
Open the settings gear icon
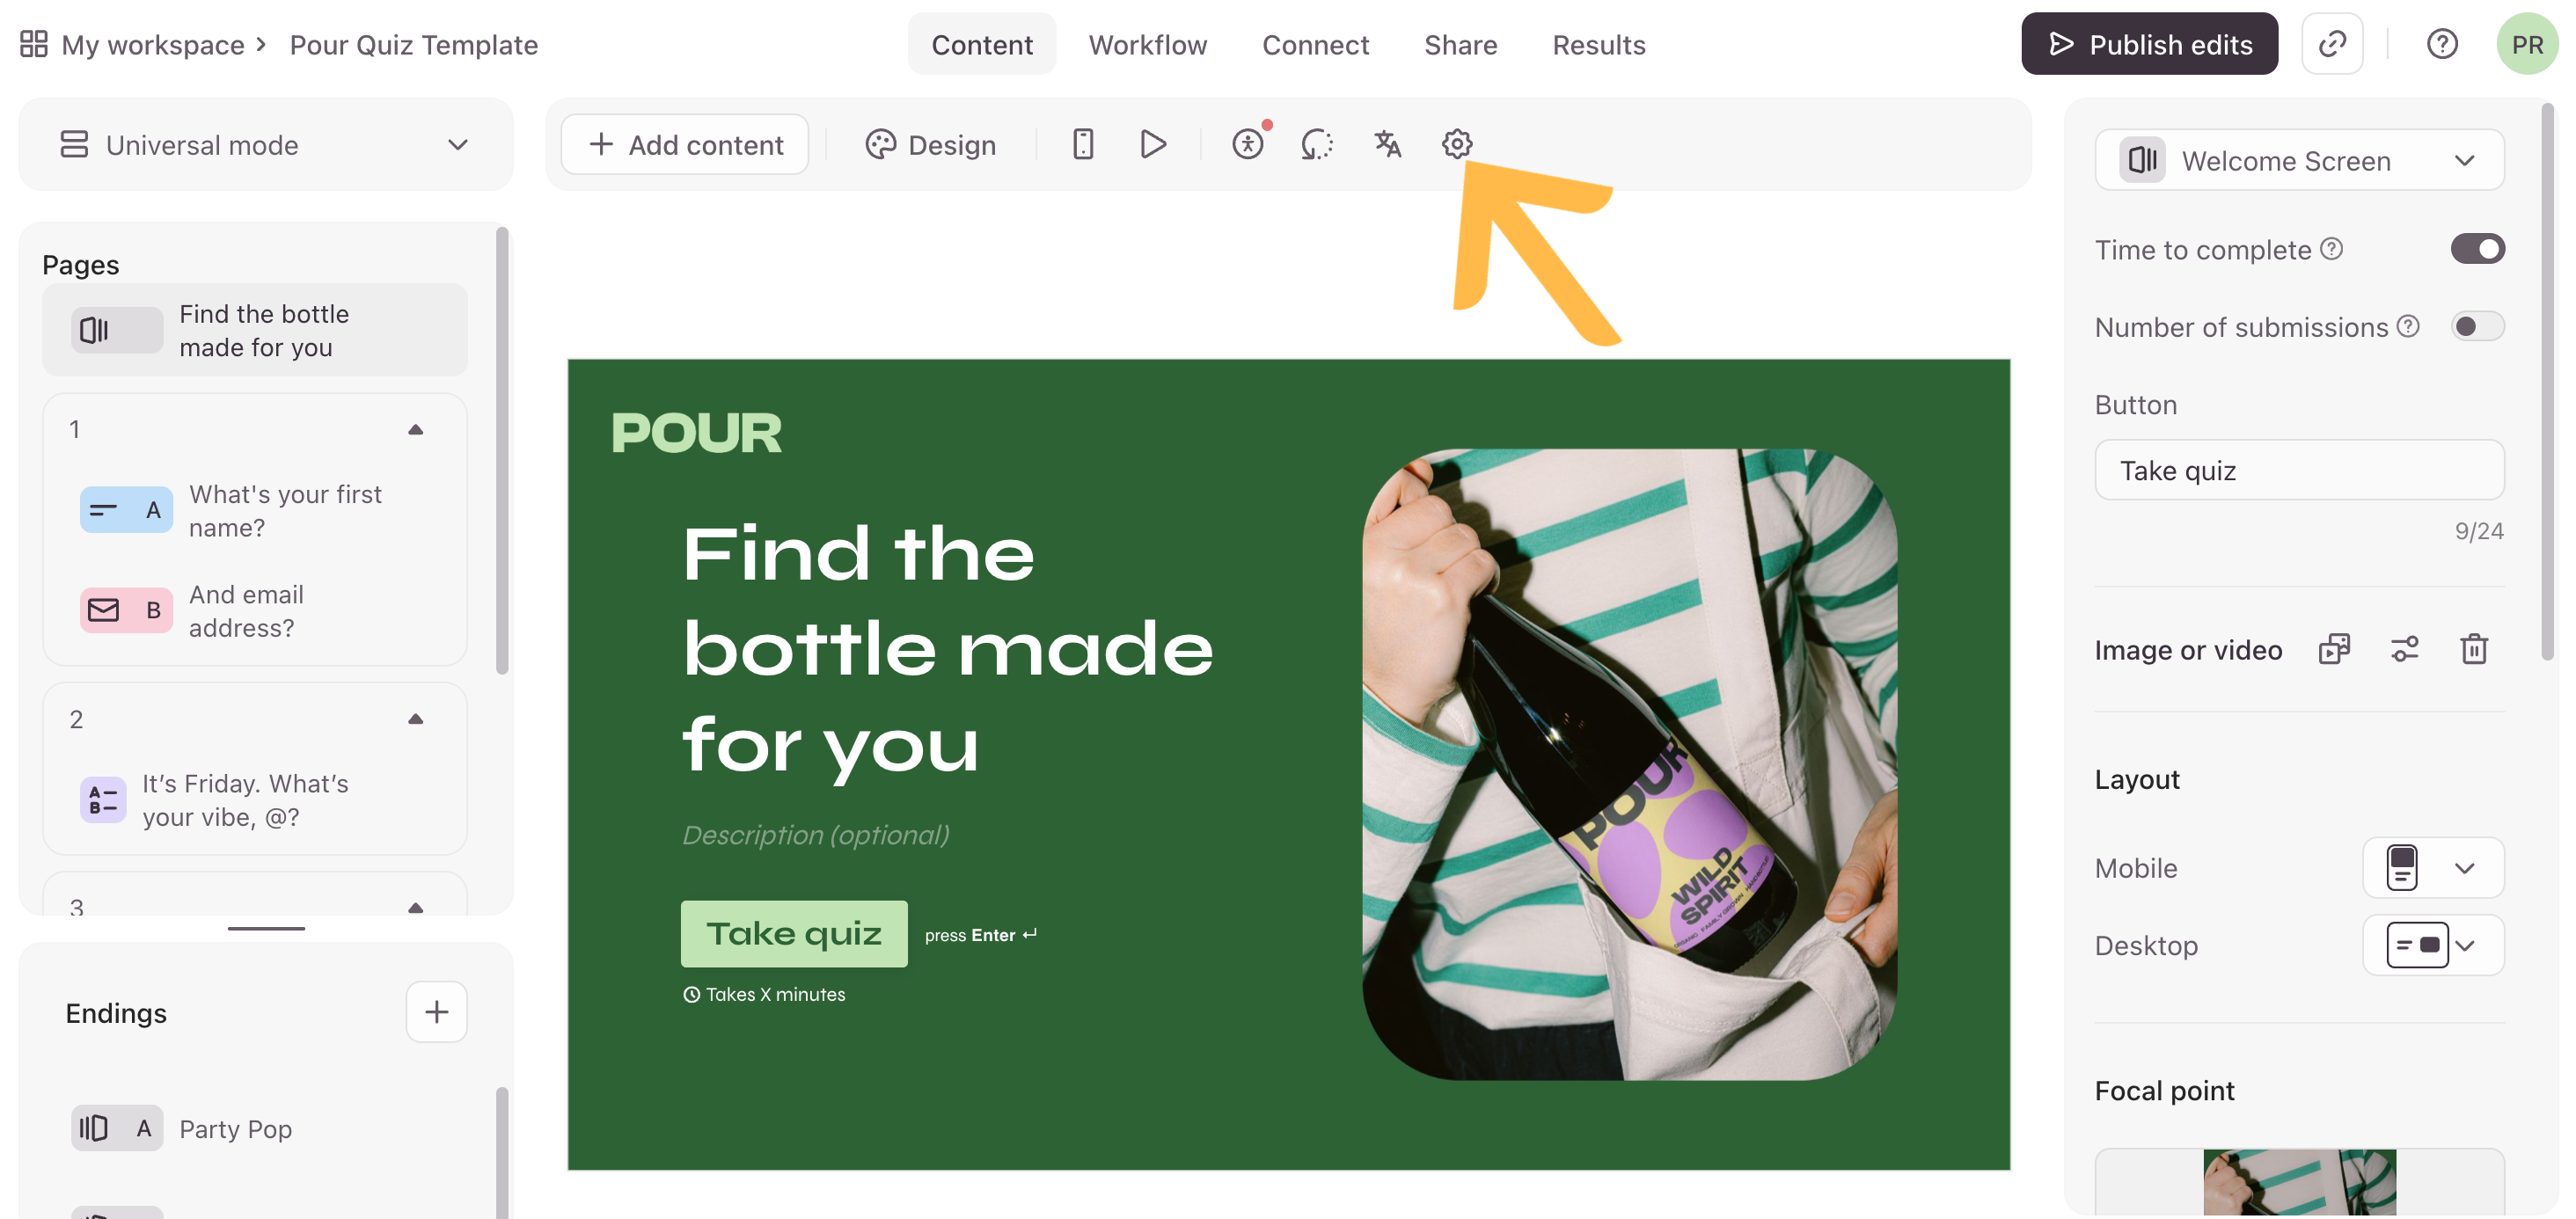point(1457,144)
